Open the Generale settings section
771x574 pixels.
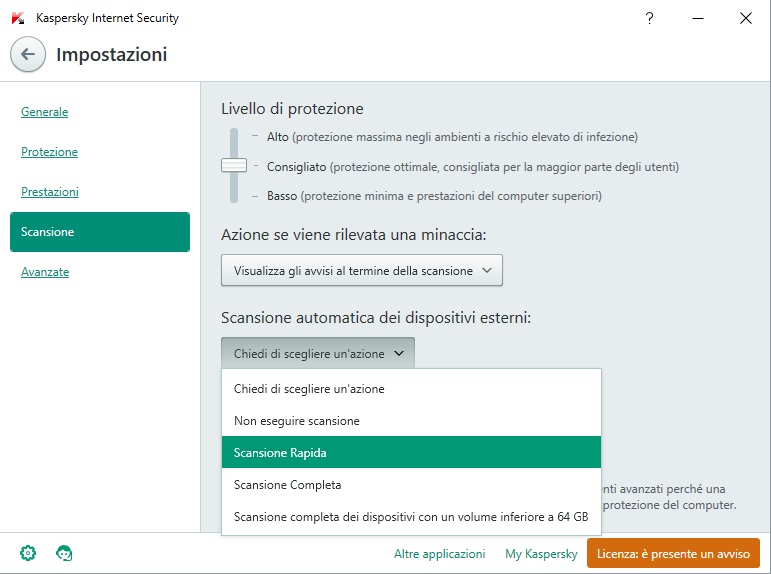tap(45, 112)
